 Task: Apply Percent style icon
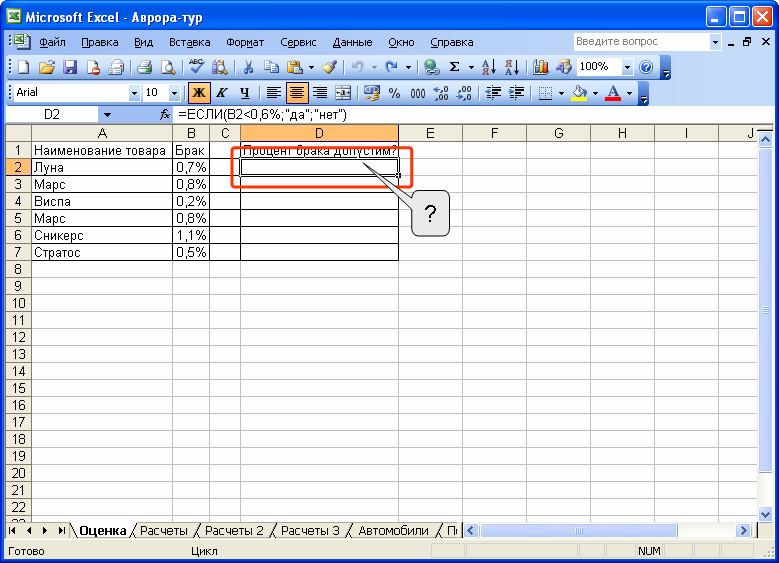pyautogui.click(x=394, y=93)
